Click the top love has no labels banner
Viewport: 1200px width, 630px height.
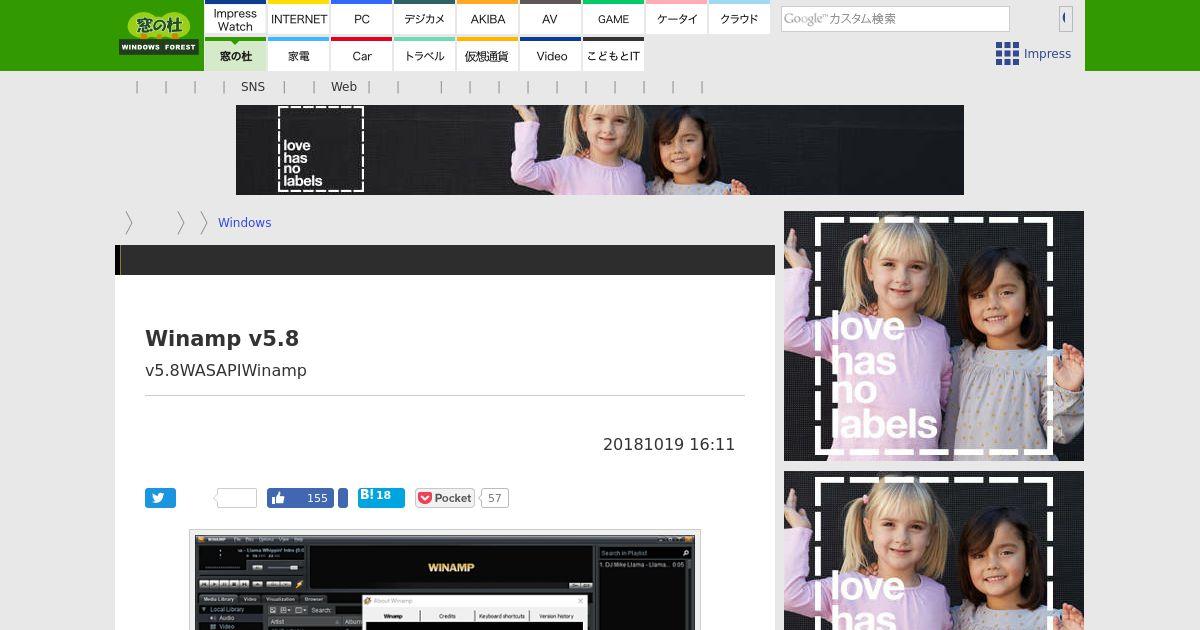(x=600, y=150)
